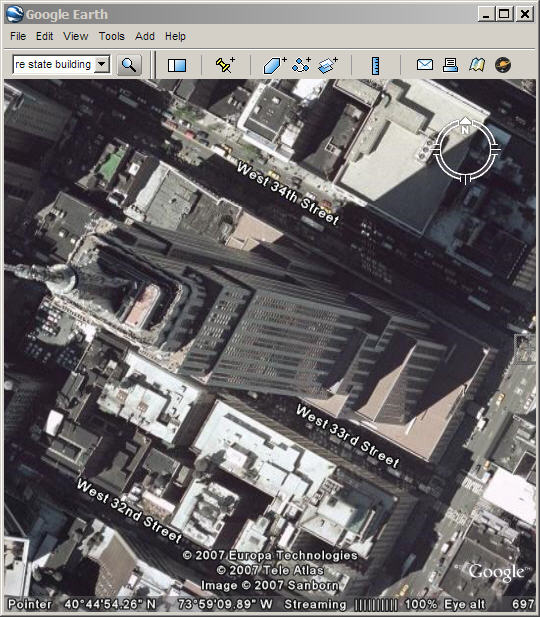Add an image overlay icon
540x617 pixels.
click(327, 65)
